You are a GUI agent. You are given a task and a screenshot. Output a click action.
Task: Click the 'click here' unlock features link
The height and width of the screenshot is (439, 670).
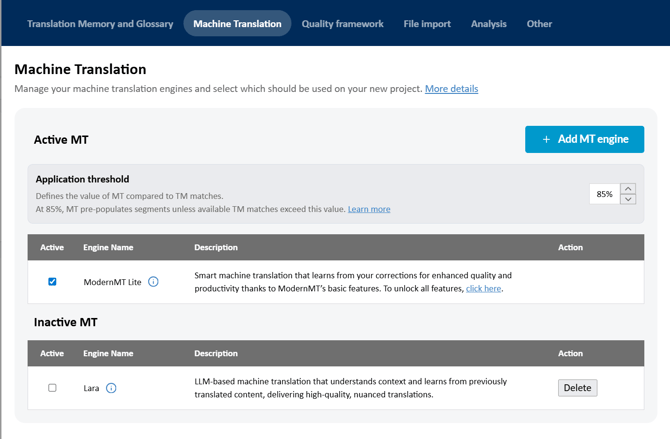(484, 288)
